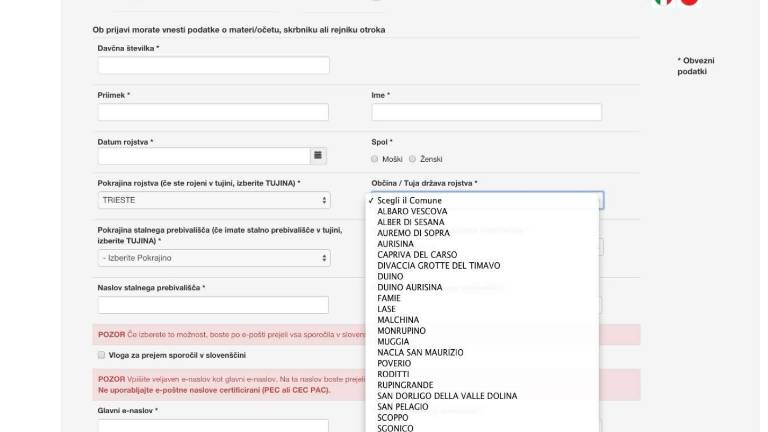The image size is (768, 432).
Task: Click the Glavni e-naslov input field
Action: pos(214,426)
